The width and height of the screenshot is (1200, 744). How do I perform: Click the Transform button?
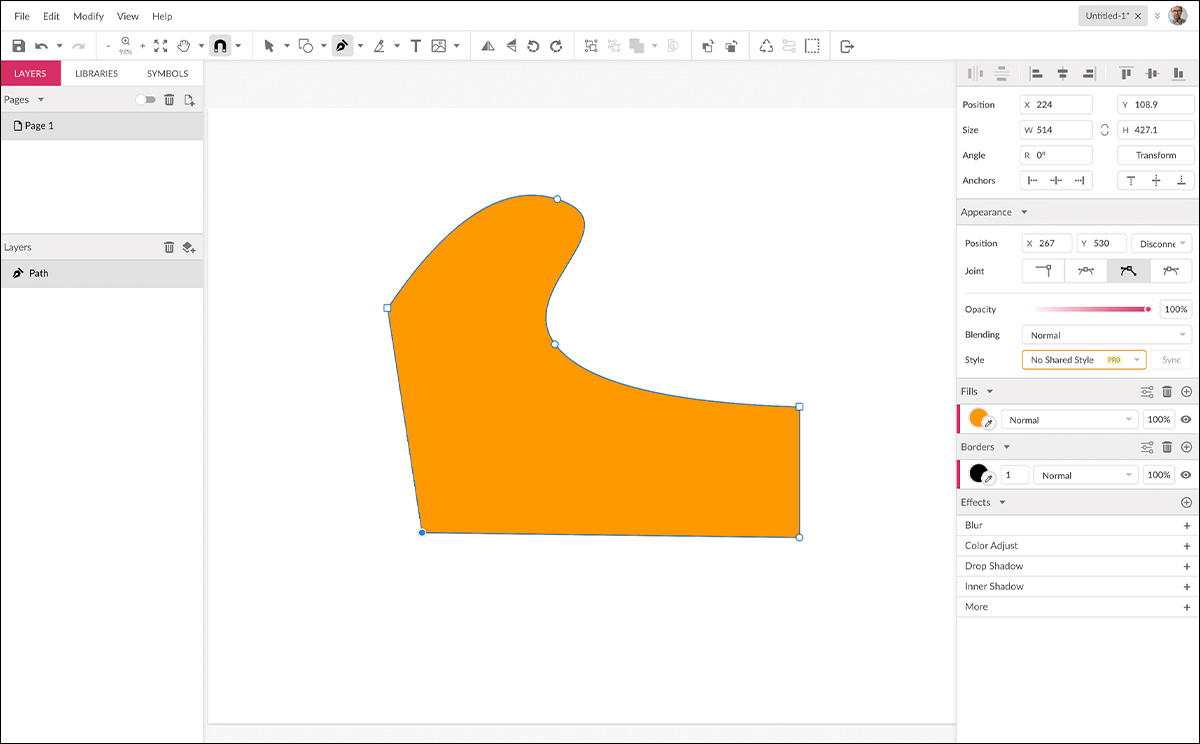point(1156,155)
